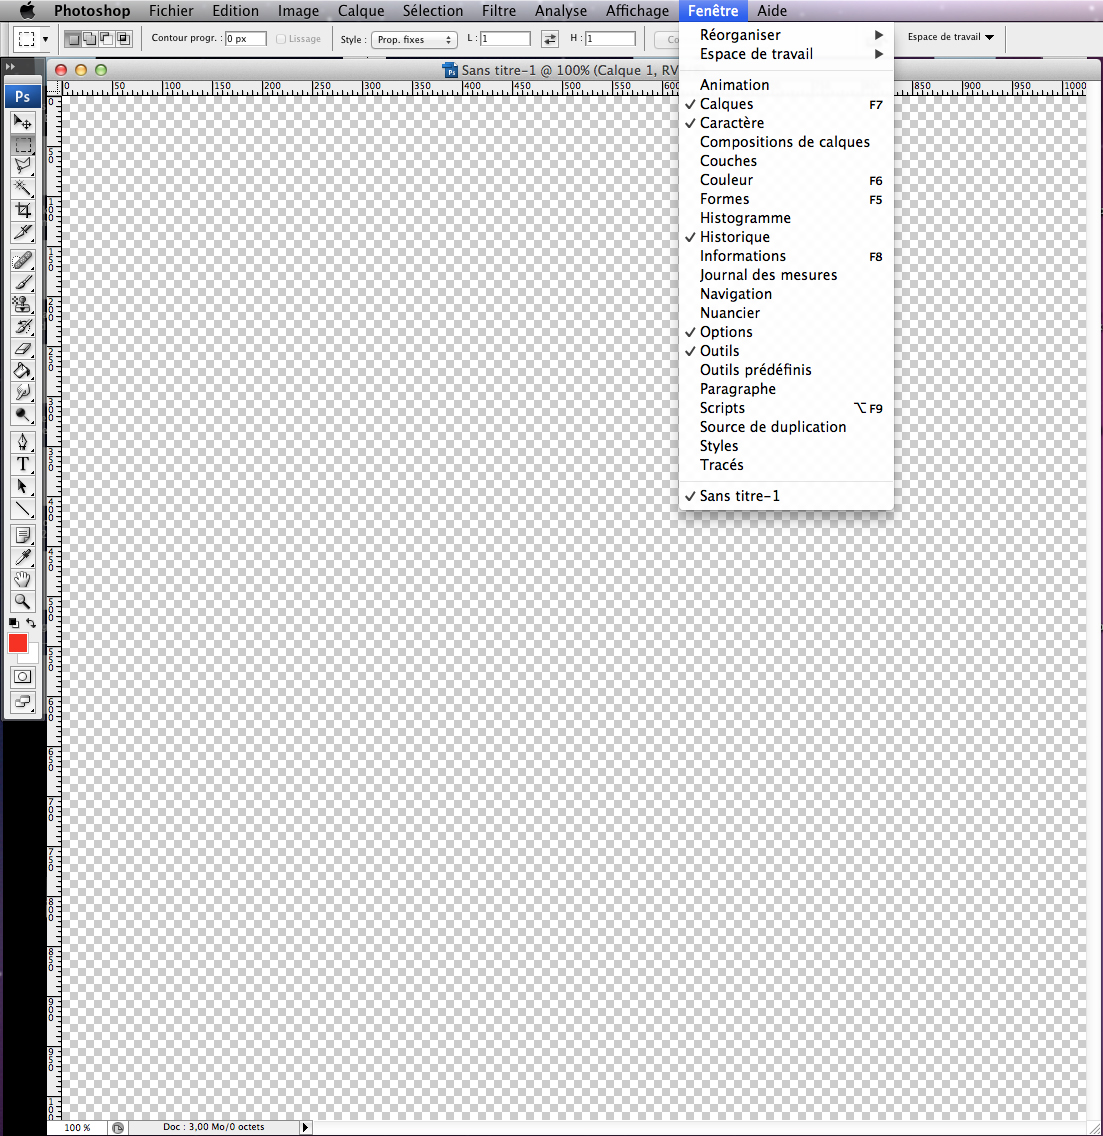1103x1136 pixels.
Task: Select the Dodge tool
Action: tap(22, 414)
